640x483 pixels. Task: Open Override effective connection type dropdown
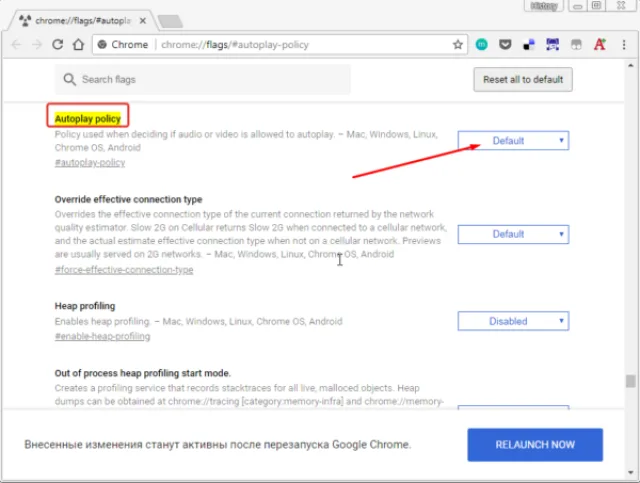513,234
